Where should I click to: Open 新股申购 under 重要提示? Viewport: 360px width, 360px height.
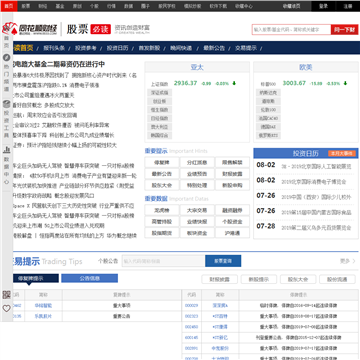tap(232, 185)
